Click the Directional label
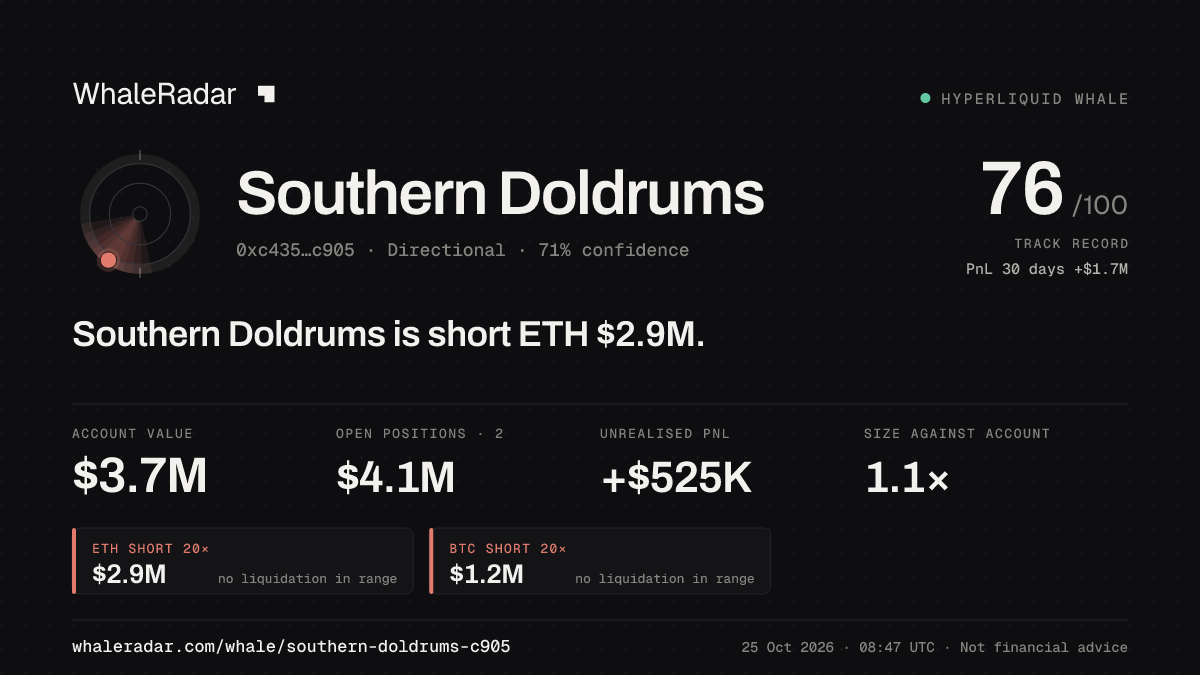This screenshot has height=675, width=1200. [446, 250]
